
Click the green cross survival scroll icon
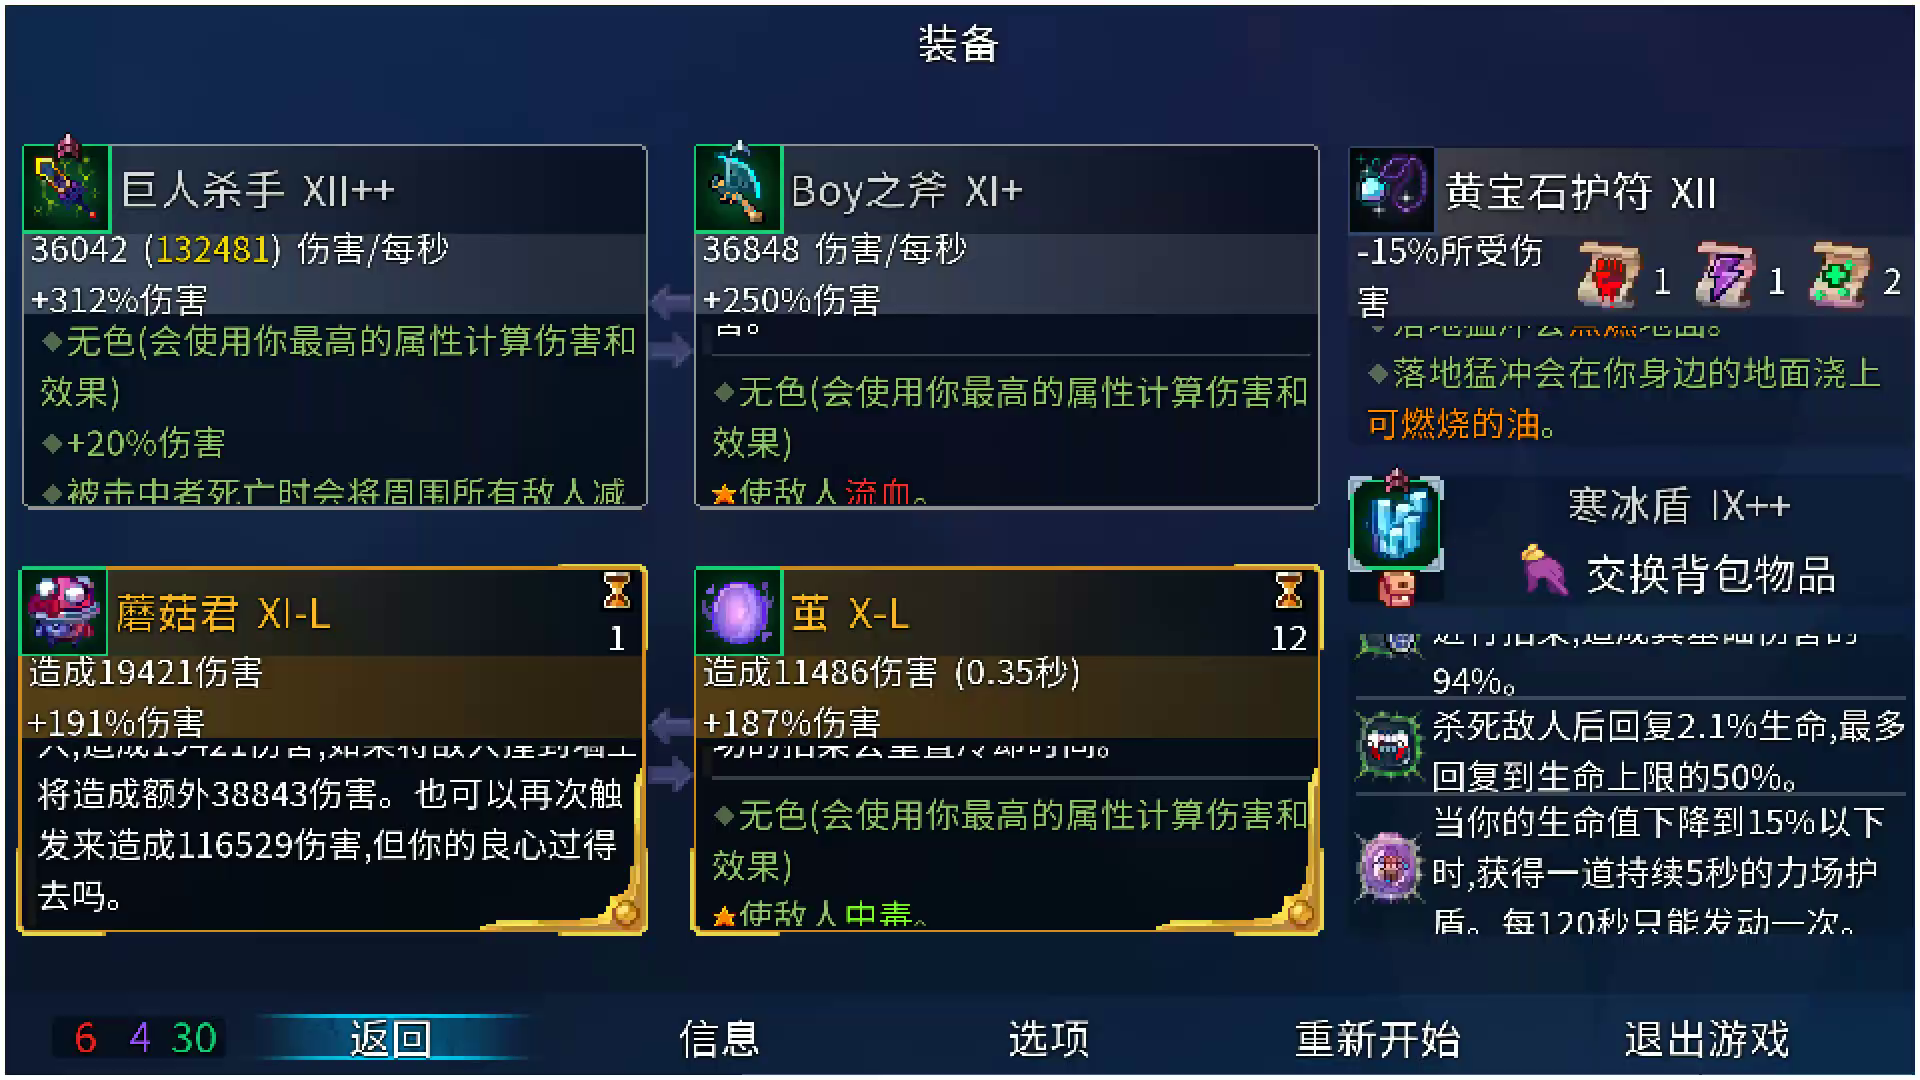[1840, 275]
